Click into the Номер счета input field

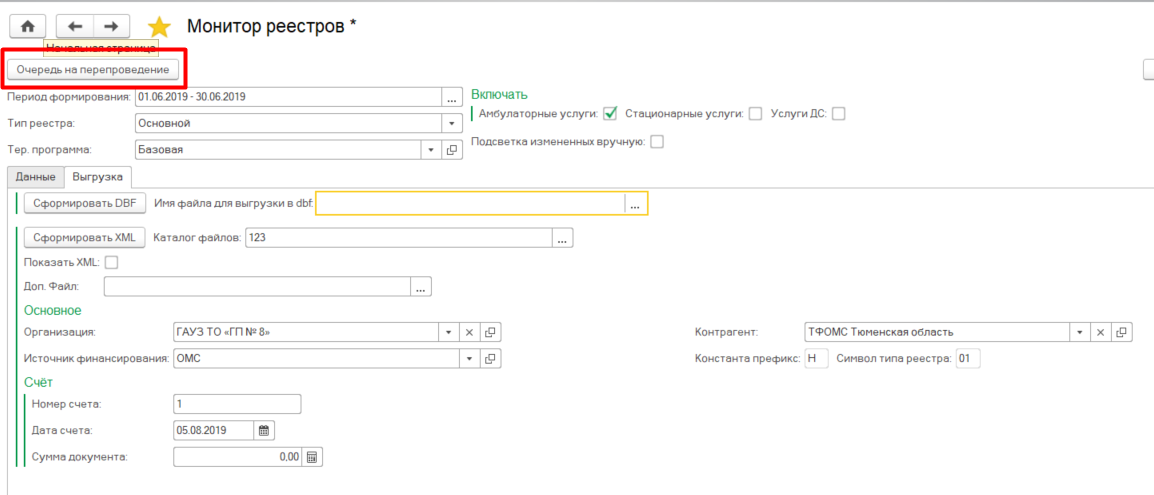[237, 404]
